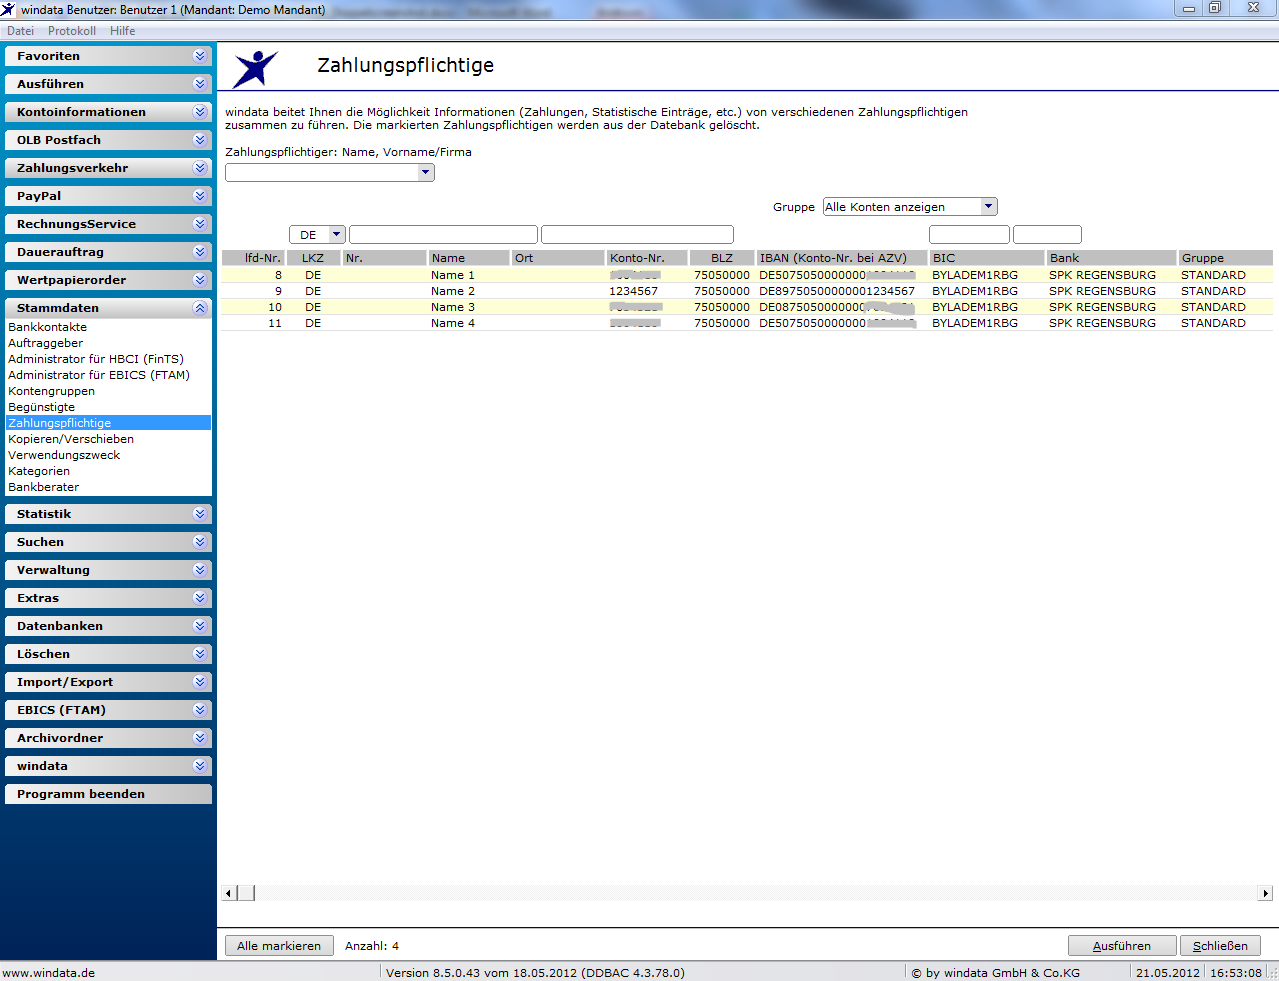Expand the Zahlungsverkehr section
1279x981 pixels.
[108, 168]
